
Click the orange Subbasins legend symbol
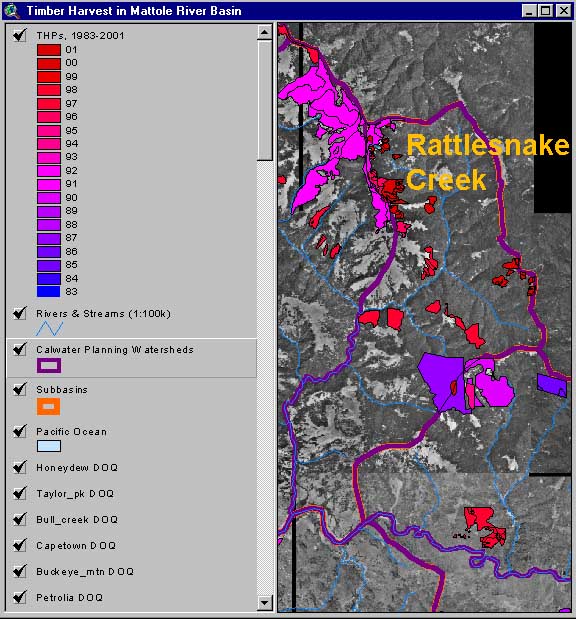pos(49,407)
